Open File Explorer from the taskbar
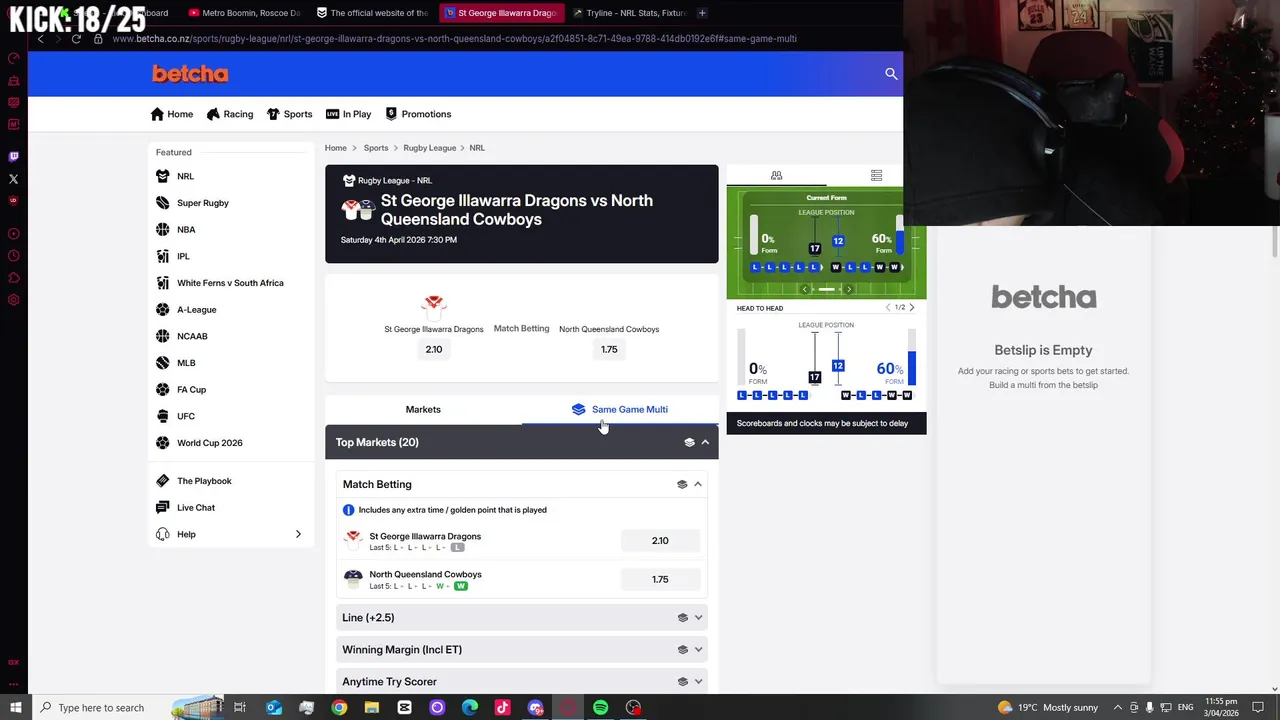 (372, 708)
